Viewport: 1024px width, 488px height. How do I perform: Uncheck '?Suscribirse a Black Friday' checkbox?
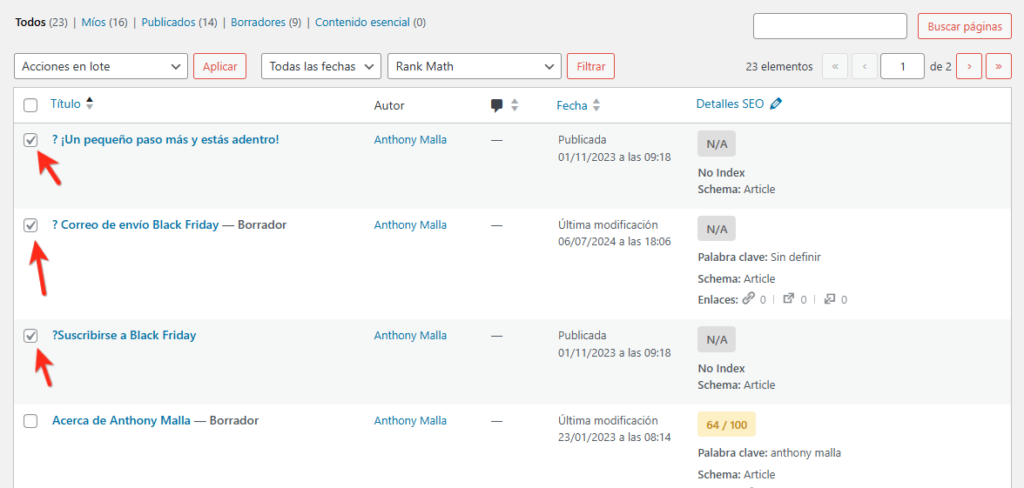click(x=30, y=336)
